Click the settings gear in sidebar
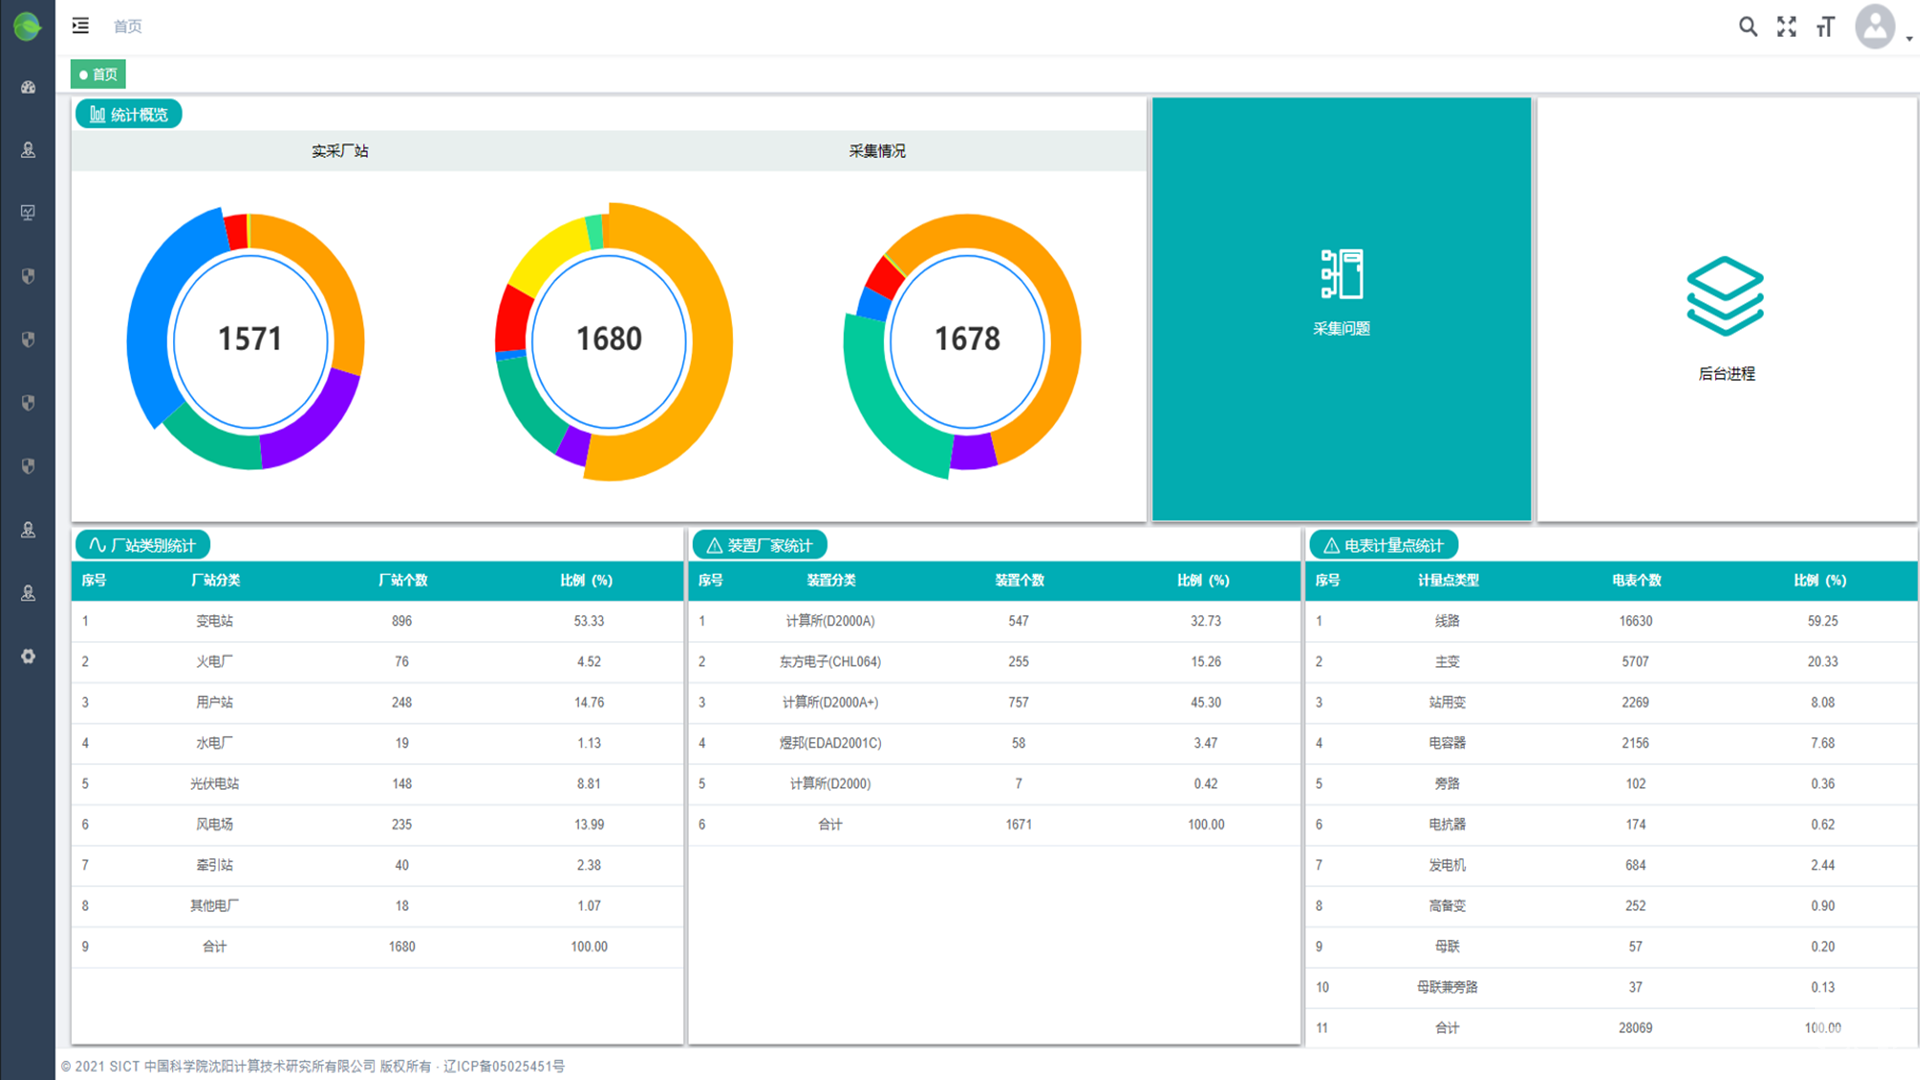Viewport: 1920px width, 1080px height. point(28,656)
